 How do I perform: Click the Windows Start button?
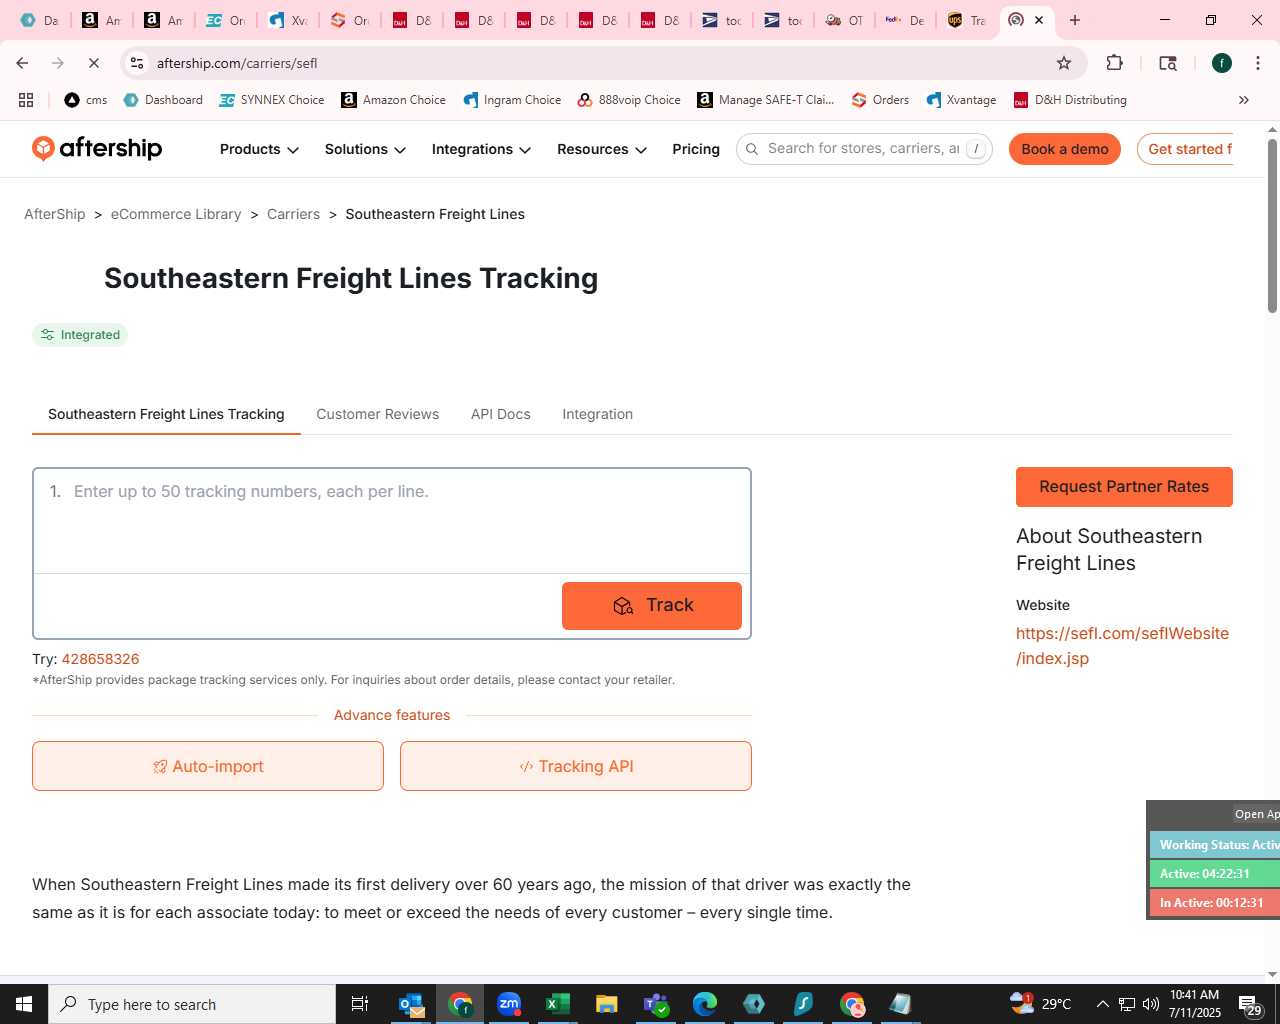[x=24, y=1004]
